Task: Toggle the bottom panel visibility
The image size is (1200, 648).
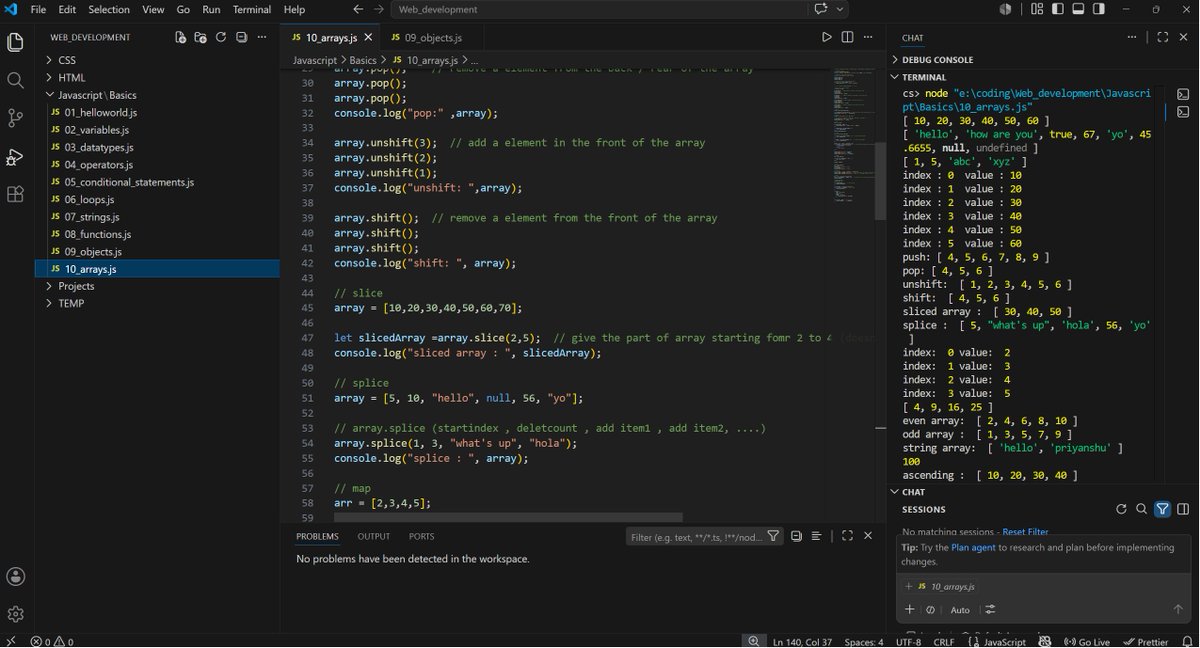Action: (x=1078, y=9)
